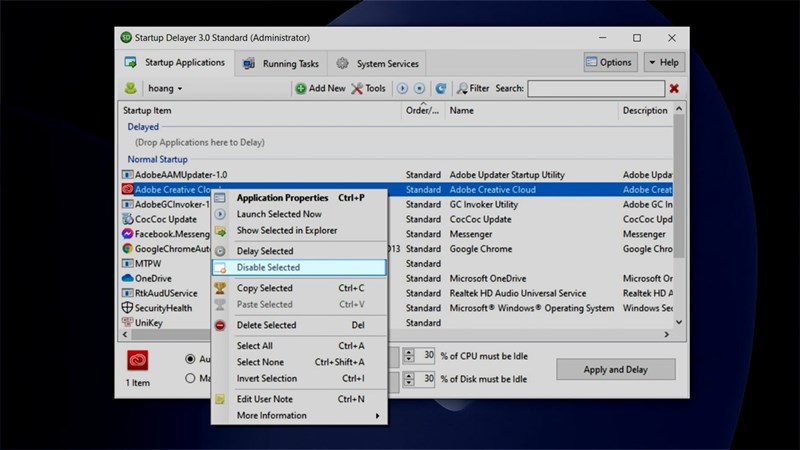Adjust the CPU idle percent stepper
Viewport: 800px width, 450px height.
409,356
